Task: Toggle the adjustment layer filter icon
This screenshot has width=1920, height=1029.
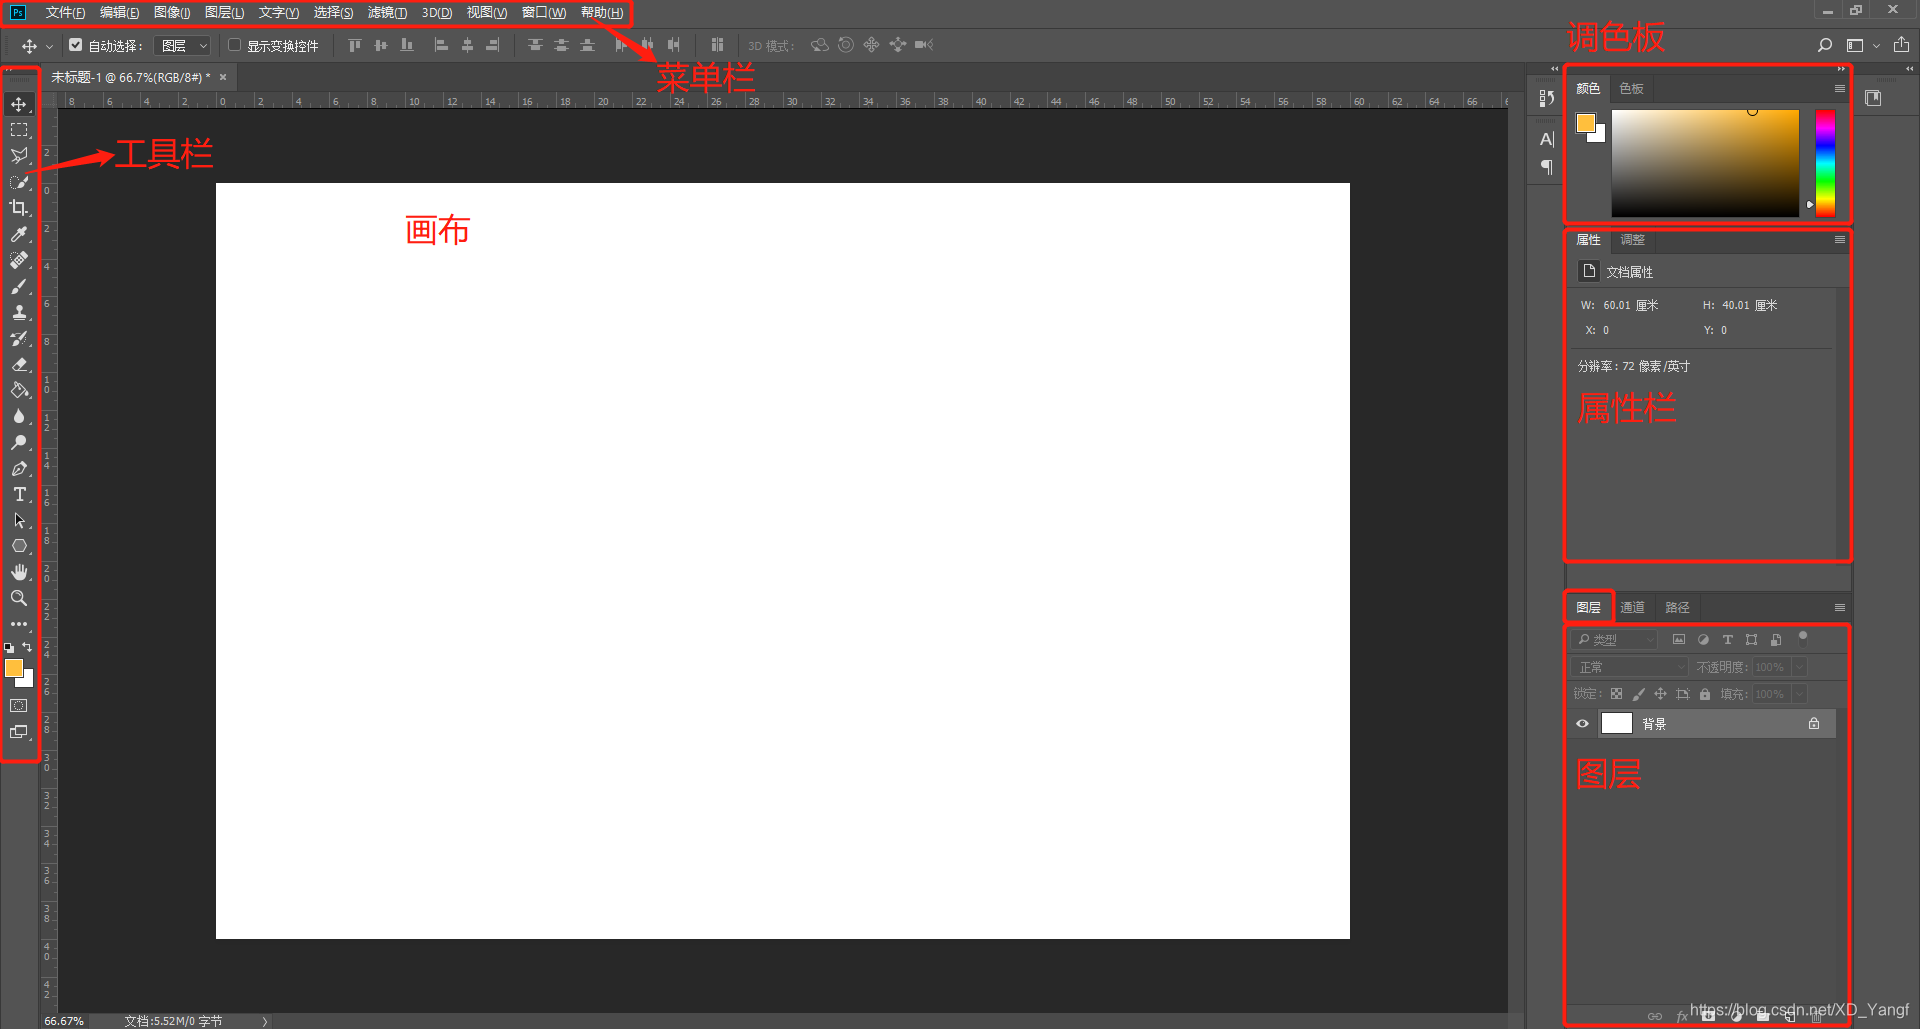Action: 1703,640
